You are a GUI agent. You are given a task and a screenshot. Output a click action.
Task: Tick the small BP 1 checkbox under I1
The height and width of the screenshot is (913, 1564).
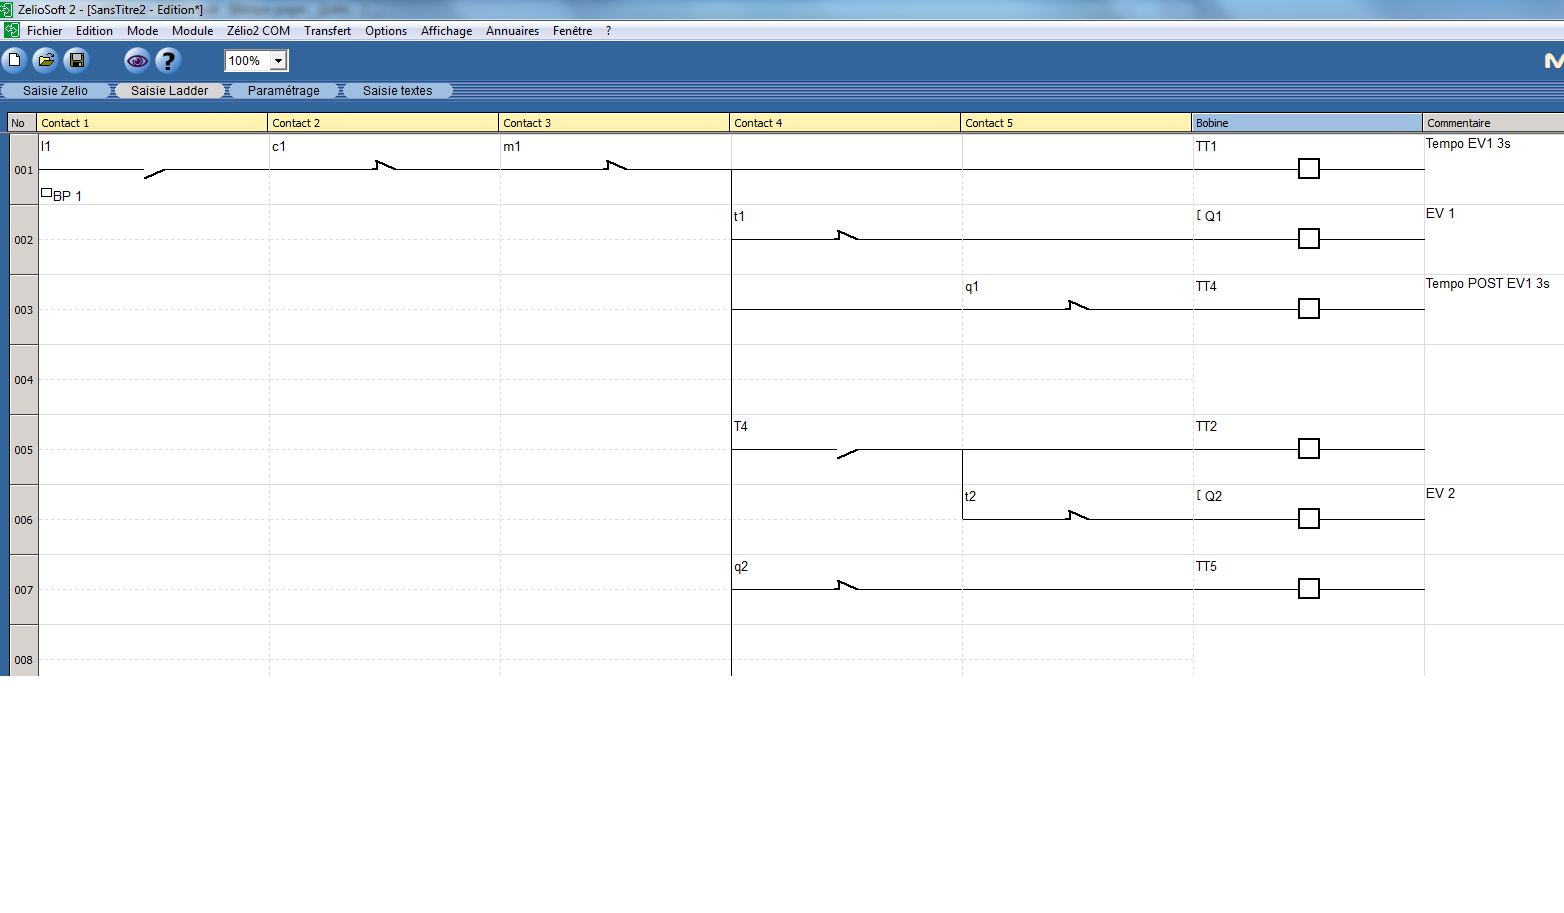point(46,193)
